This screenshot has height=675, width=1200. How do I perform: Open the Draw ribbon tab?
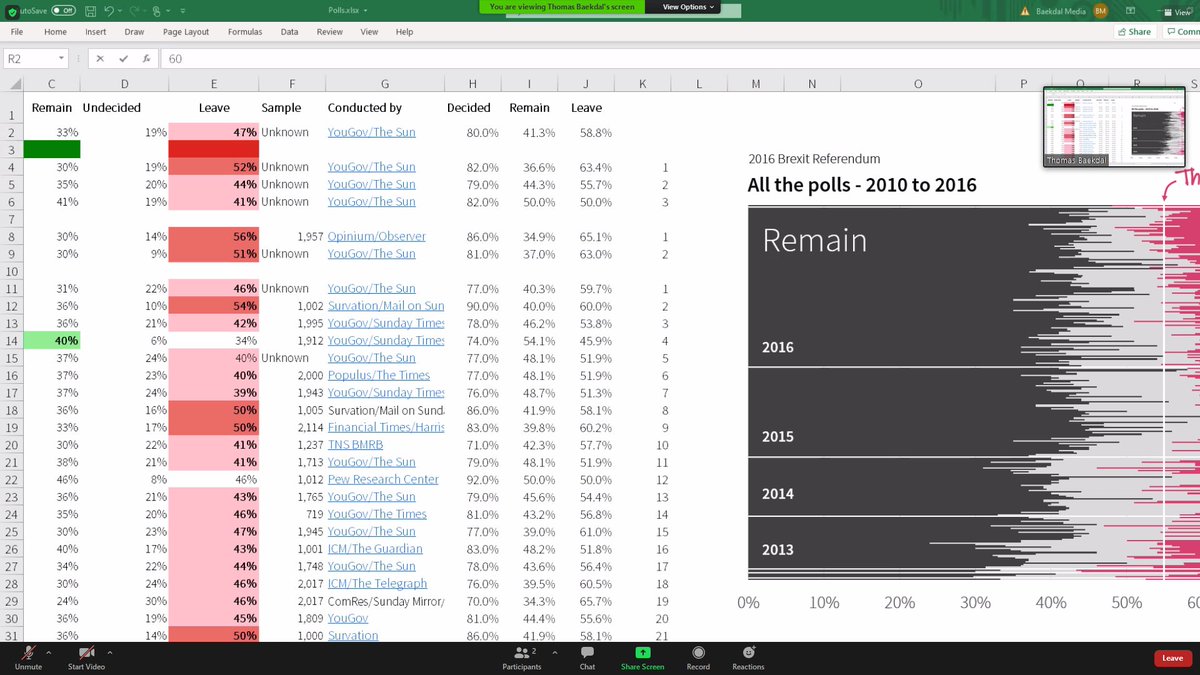134,32
